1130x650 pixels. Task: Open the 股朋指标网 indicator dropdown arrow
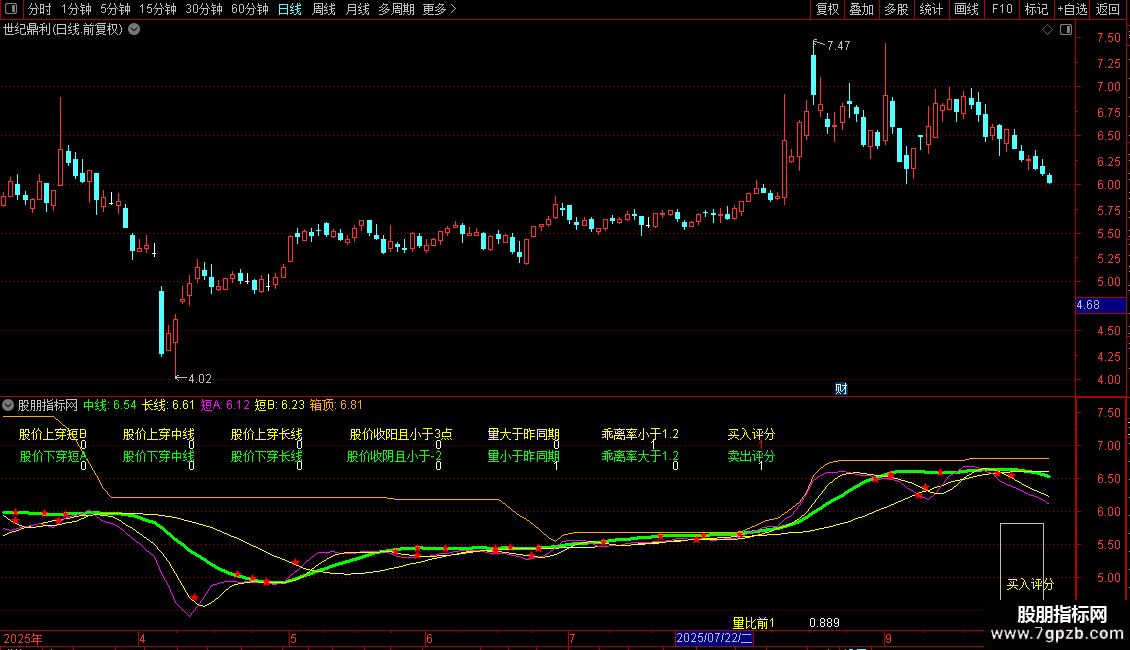[9, 405]
